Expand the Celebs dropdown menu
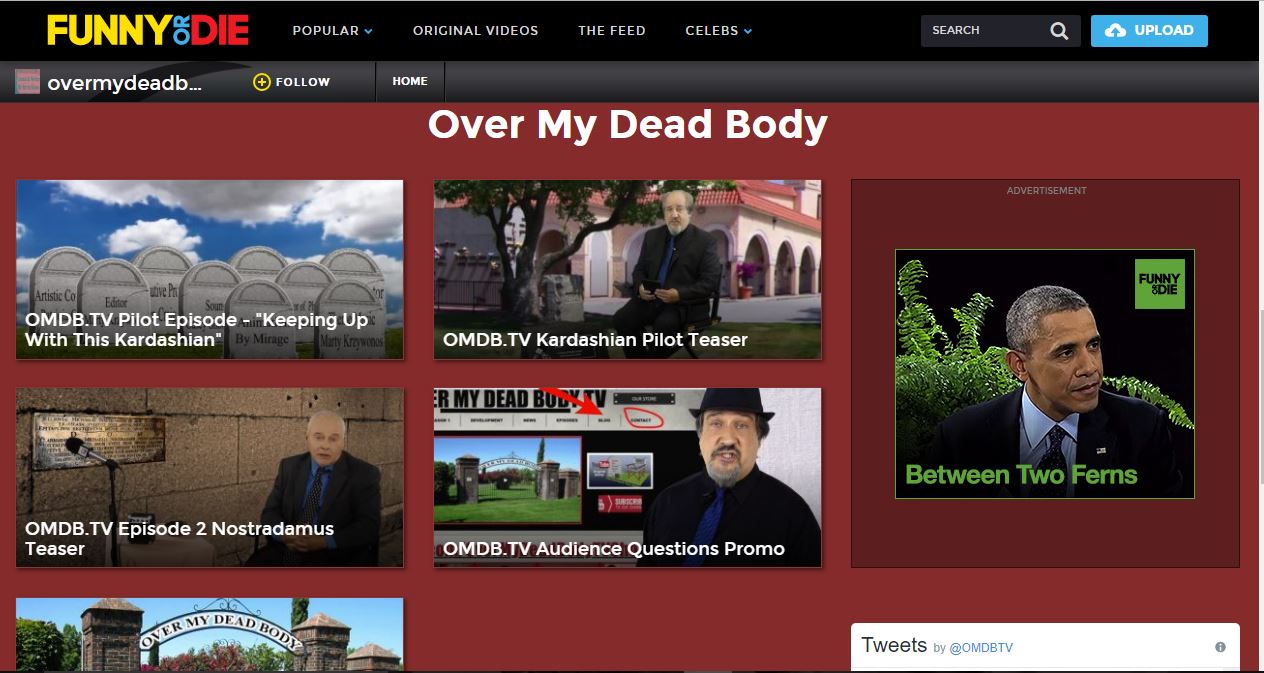The width and height of the screenshot is (1264, 673). (718, 31)
